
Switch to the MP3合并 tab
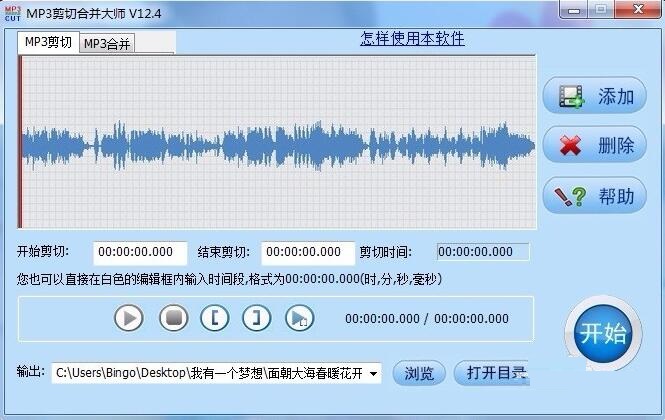(107, 43)
